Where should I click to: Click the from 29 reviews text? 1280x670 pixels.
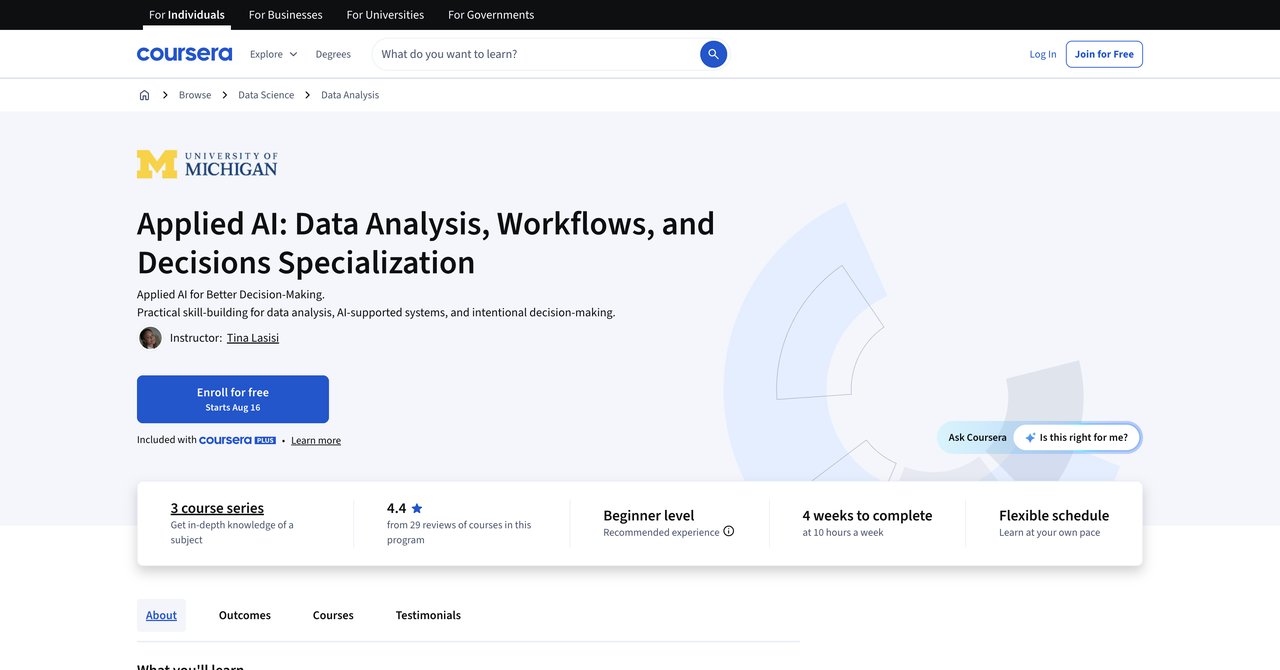pos(459,532)
